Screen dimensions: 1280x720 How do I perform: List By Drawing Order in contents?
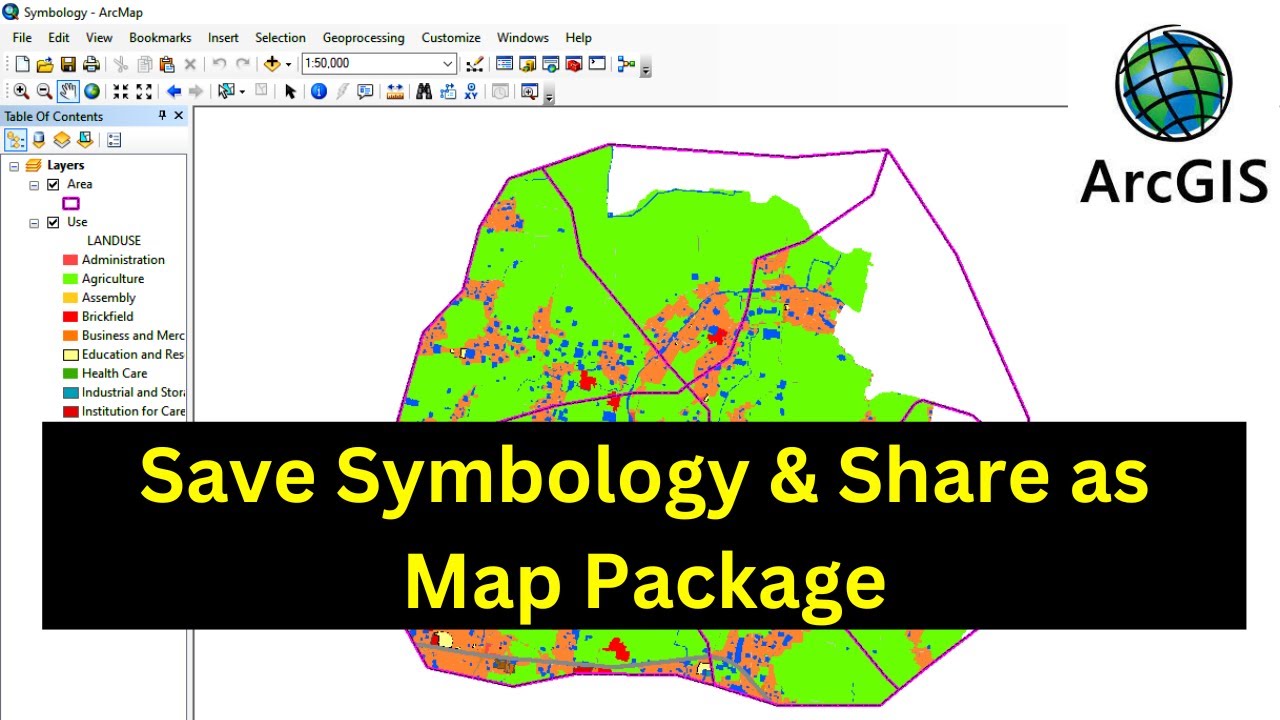click(x=16, y=140)
